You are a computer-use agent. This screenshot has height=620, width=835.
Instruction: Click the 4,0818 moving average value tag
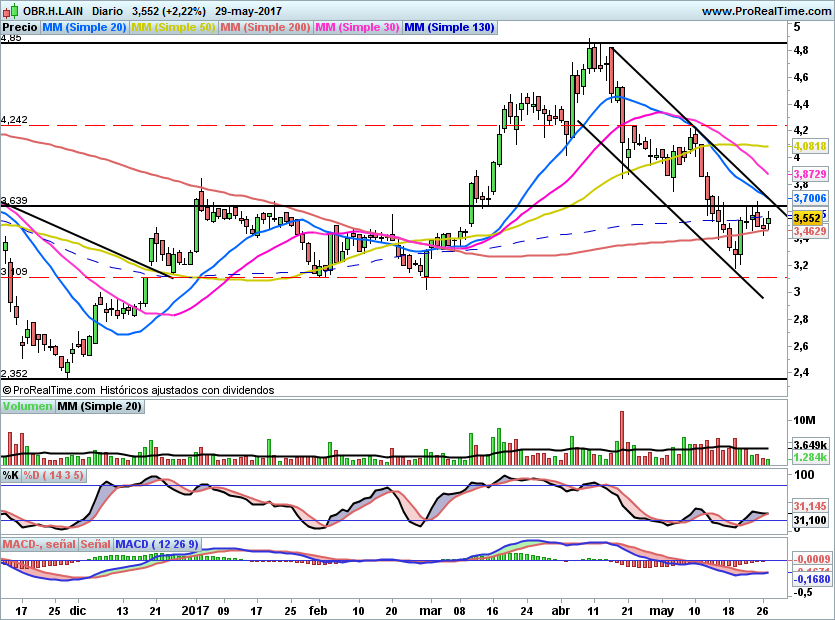tap(810, 145)
